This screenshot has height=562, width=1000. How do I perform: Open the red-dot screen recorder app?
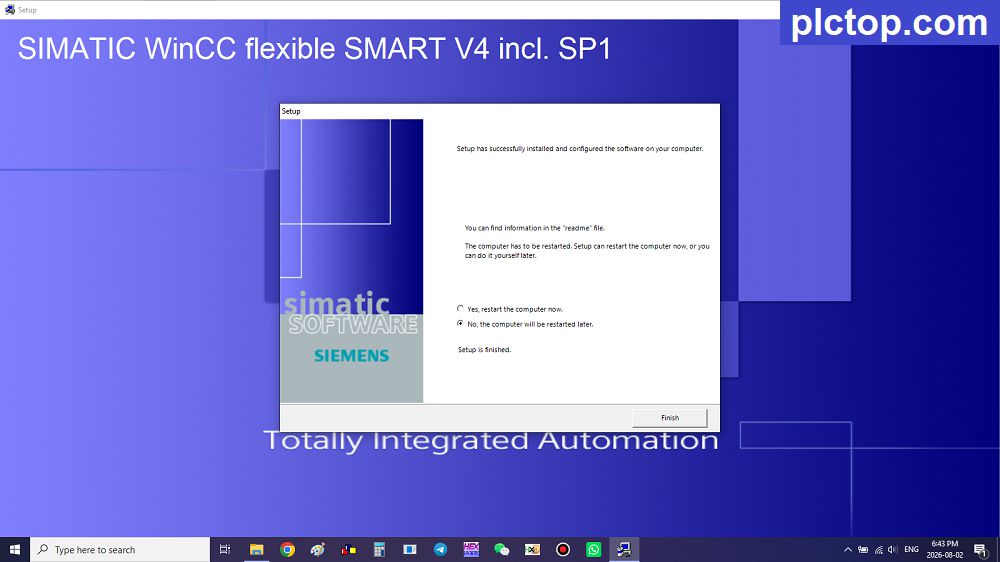562,549
